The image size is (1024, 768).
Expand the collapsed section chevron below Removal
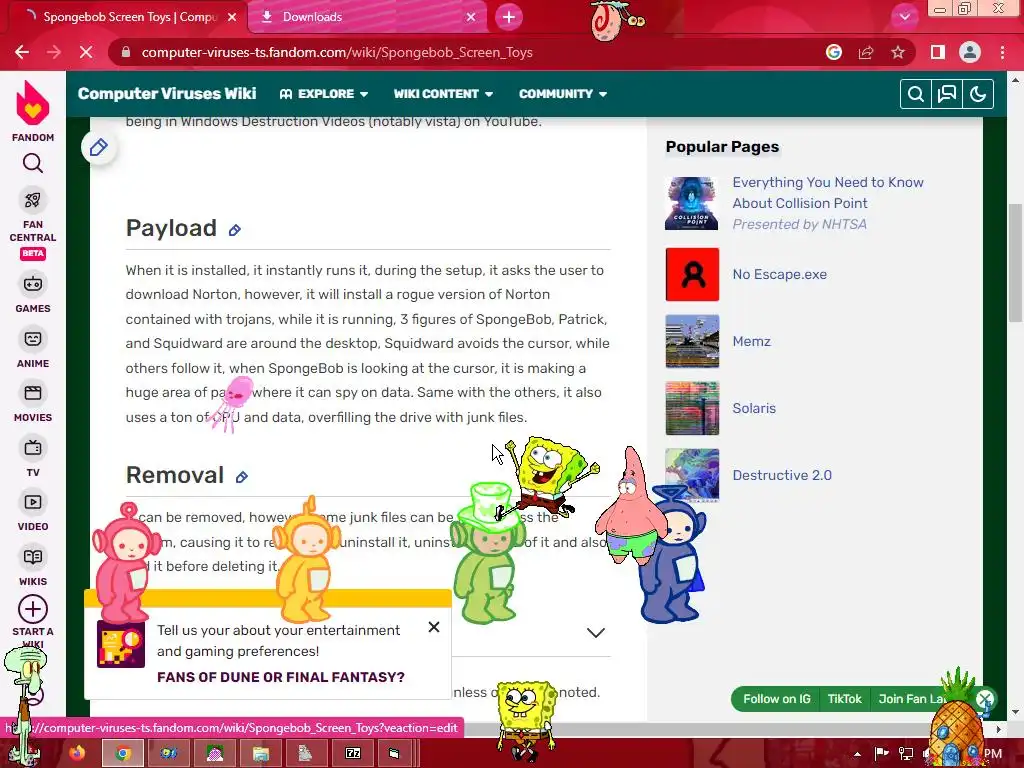coord(596,632)
